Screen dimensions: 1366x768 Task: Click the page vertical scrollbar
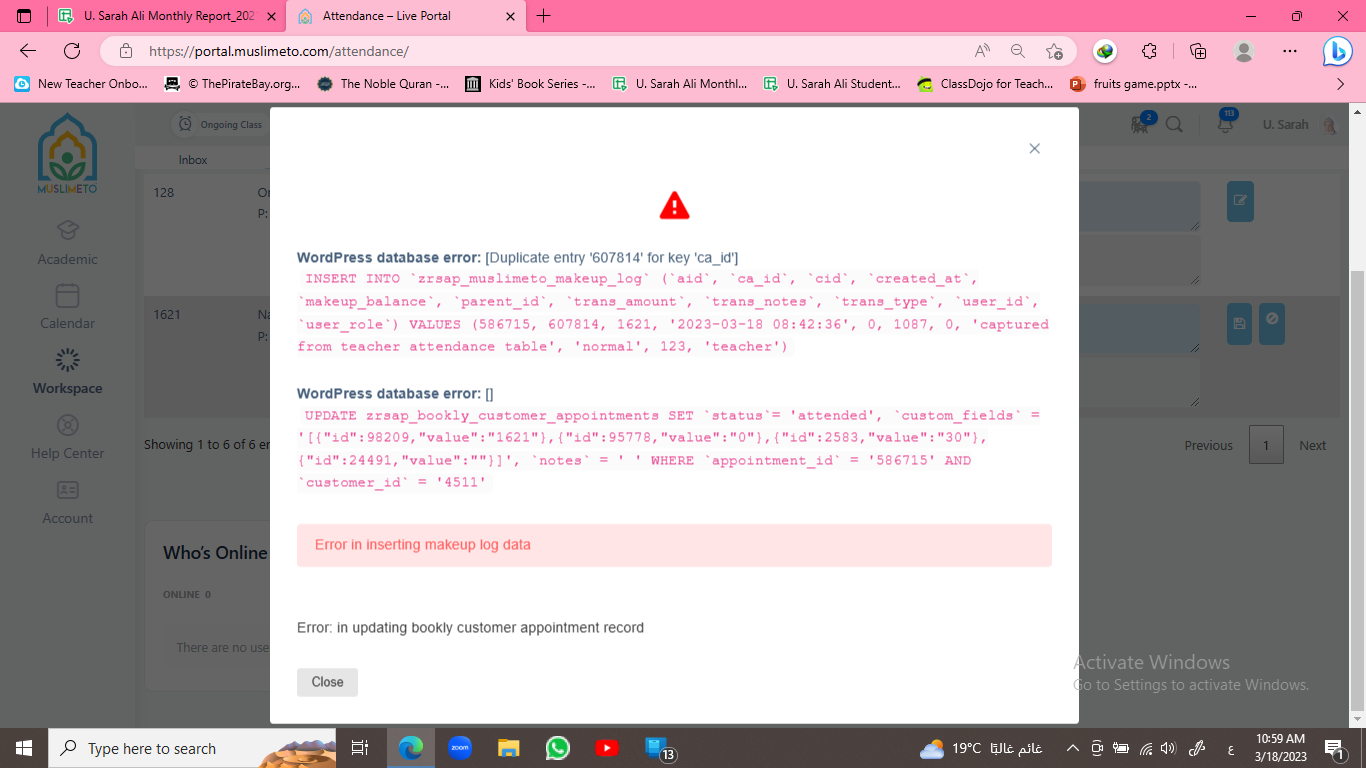(1357, 490)
